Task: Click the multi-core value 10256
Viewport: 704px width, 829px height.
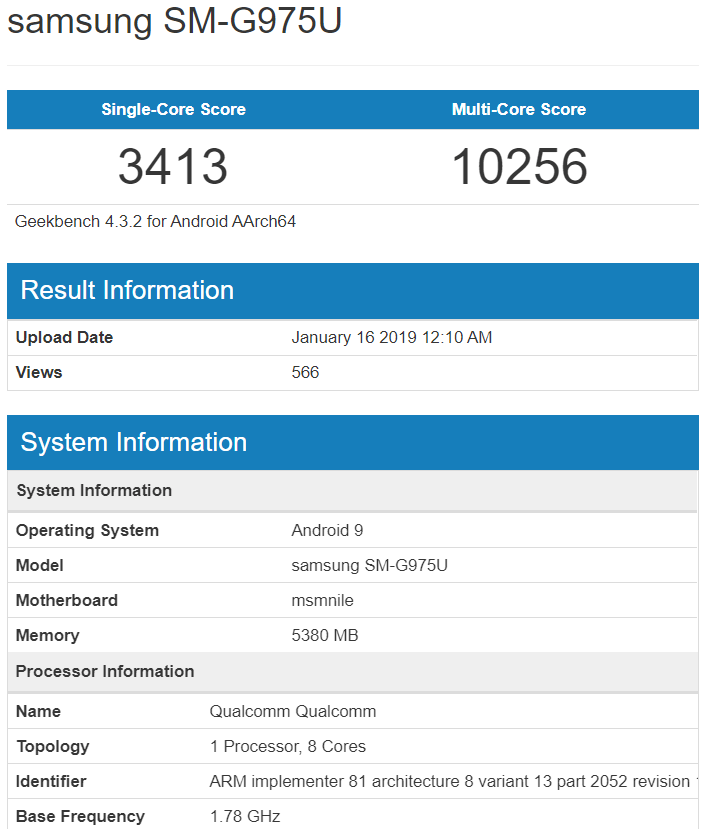Action: 519,167
